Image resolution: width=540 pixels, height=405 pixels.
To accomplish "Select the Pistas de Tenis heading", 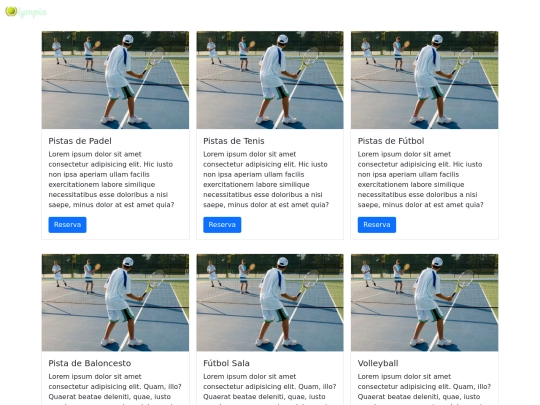I will pos(233,141).
